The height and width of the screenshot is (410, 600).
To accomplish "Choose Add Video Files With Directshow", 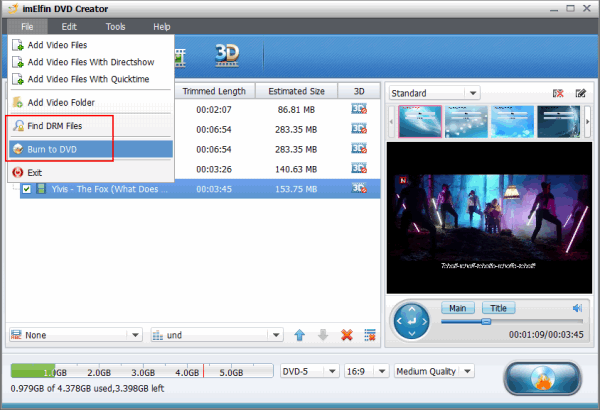I will coord(91,62).
